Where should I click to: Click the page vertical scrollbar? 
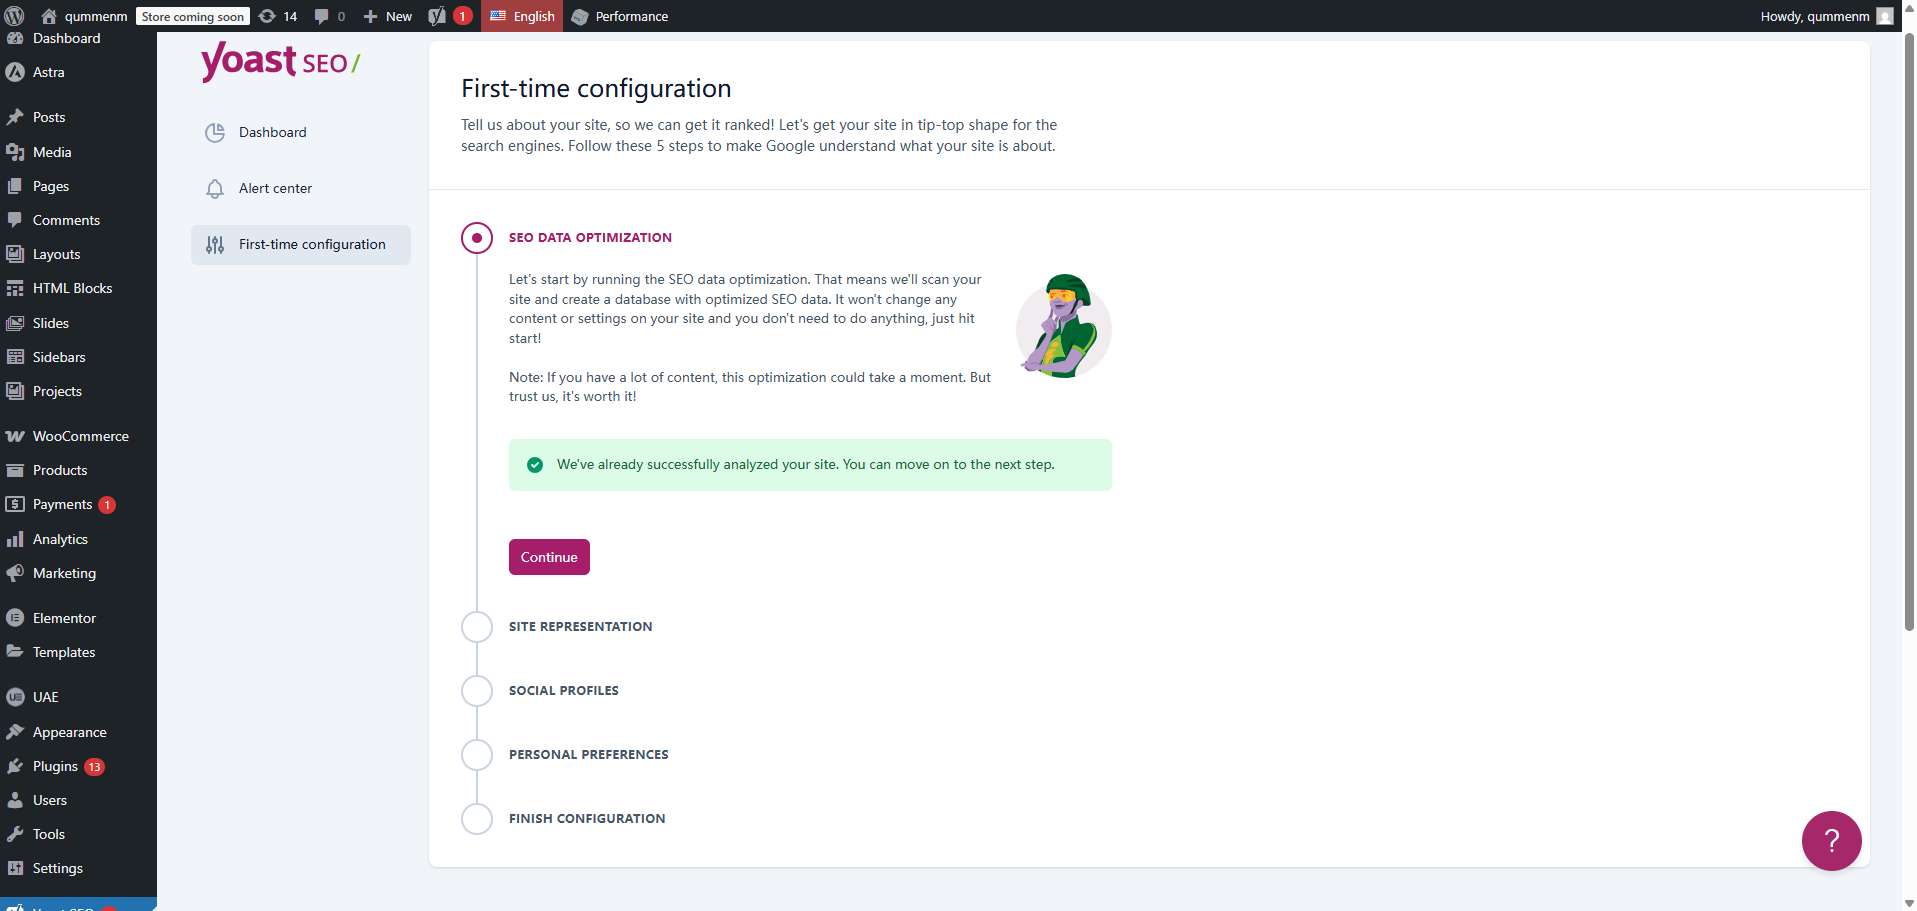tap(1909, 330)
